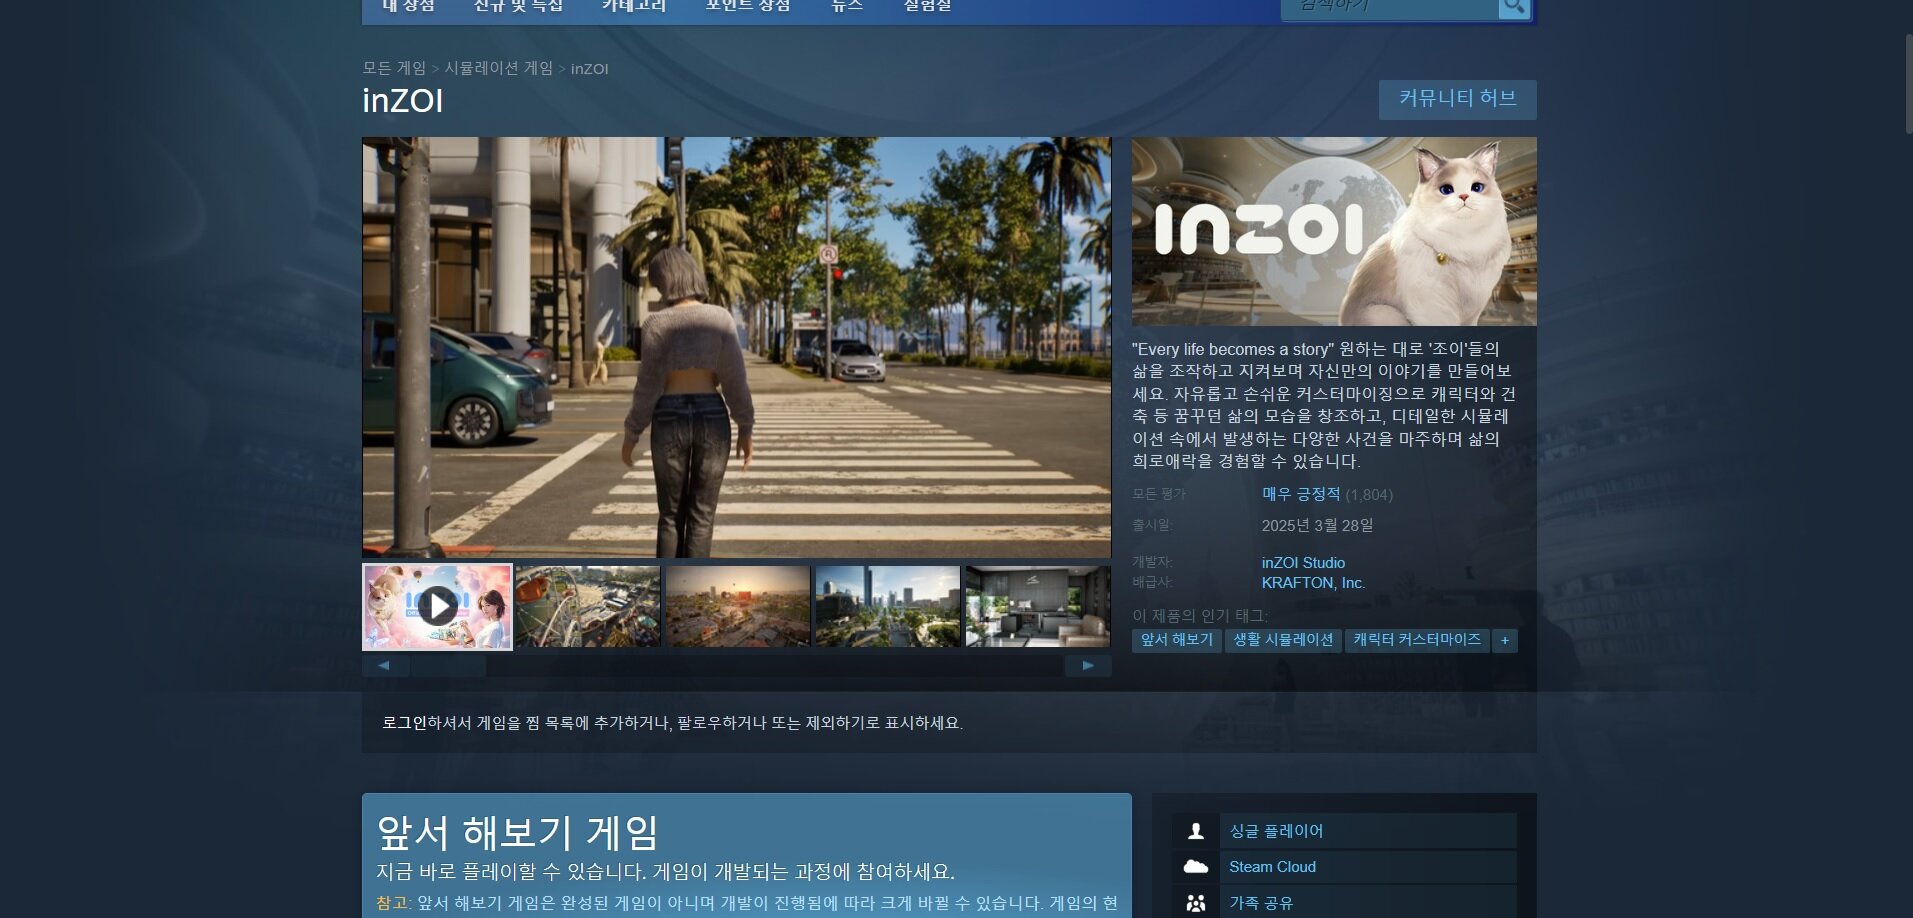Screen dimensions: 1913x918
Task: Open 시뮬레이션 게임 breadcrumb link
Action: (498, 68)
